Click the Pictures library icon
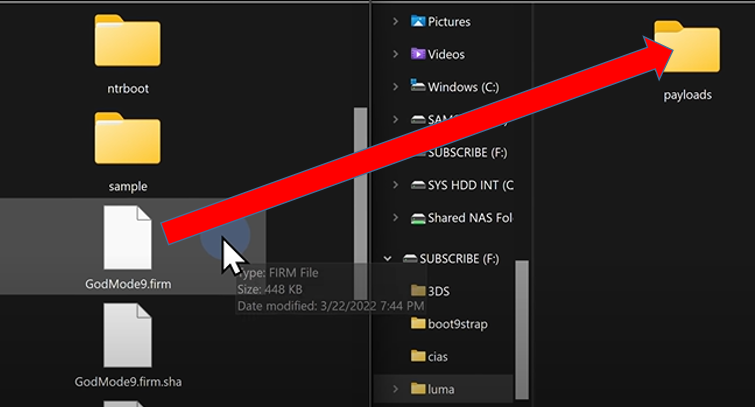Viewport: 755px width, 407px height. (x=417, y=21)
